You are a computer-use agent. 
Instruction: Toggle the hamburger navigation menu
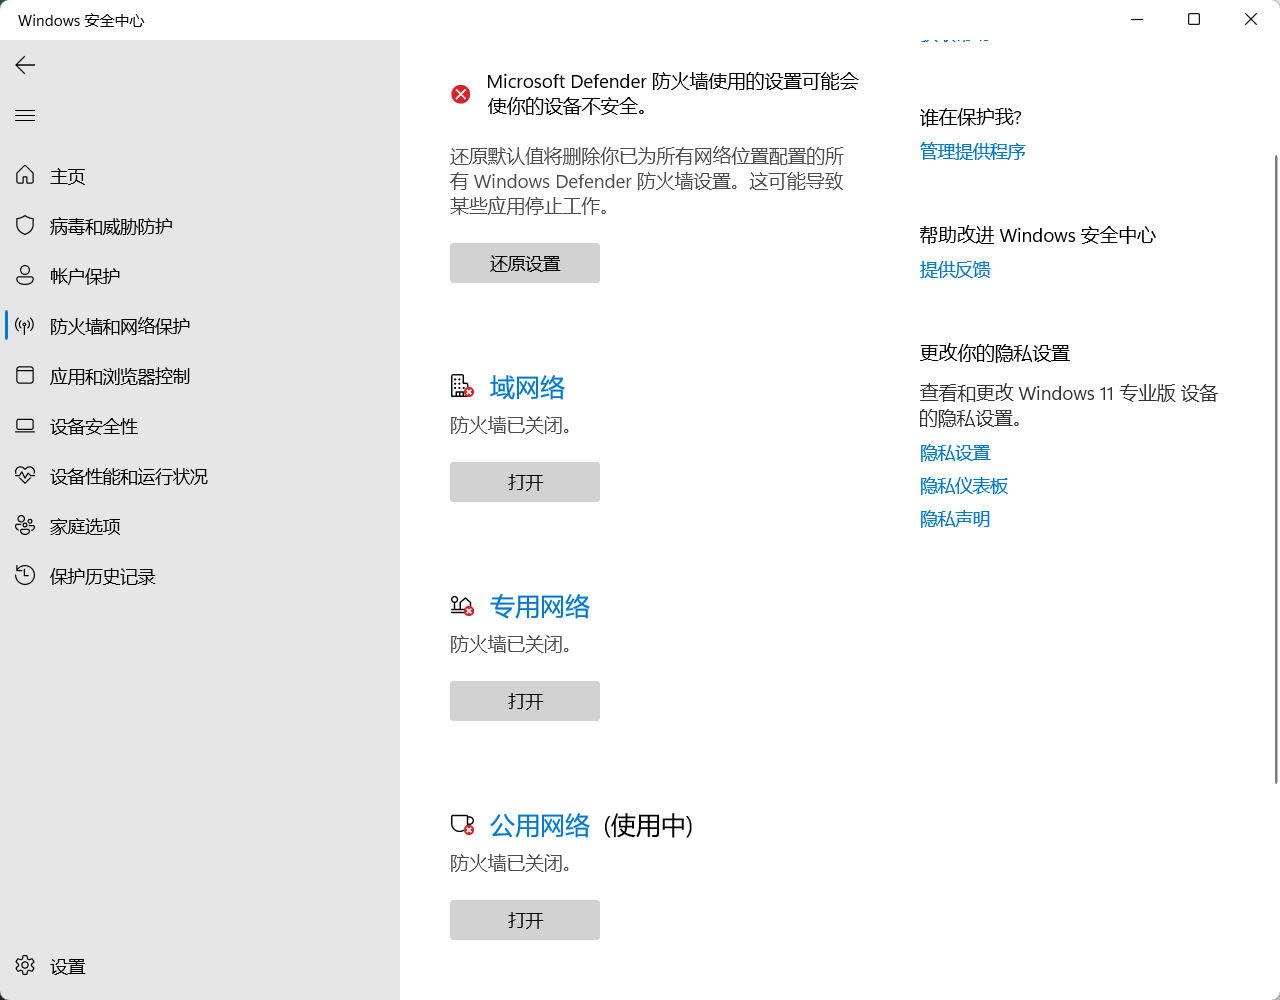[26, 116]
